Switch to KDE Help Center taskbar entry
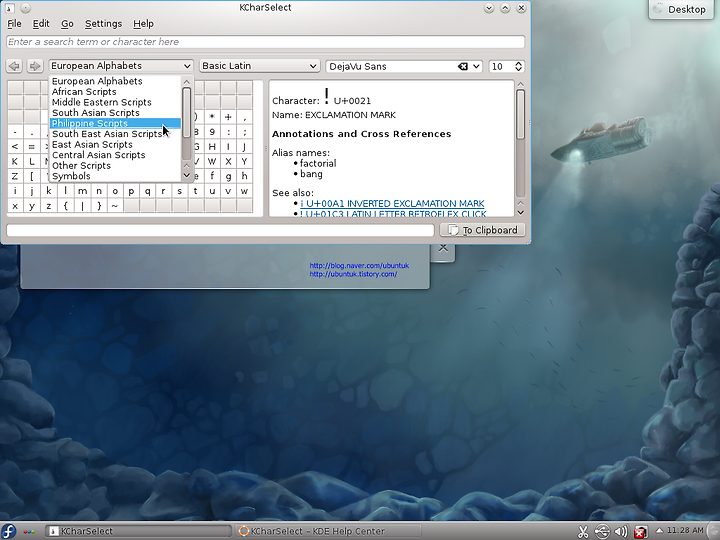The width and height of the screenshot is (720, 540). tap(328, 531)
